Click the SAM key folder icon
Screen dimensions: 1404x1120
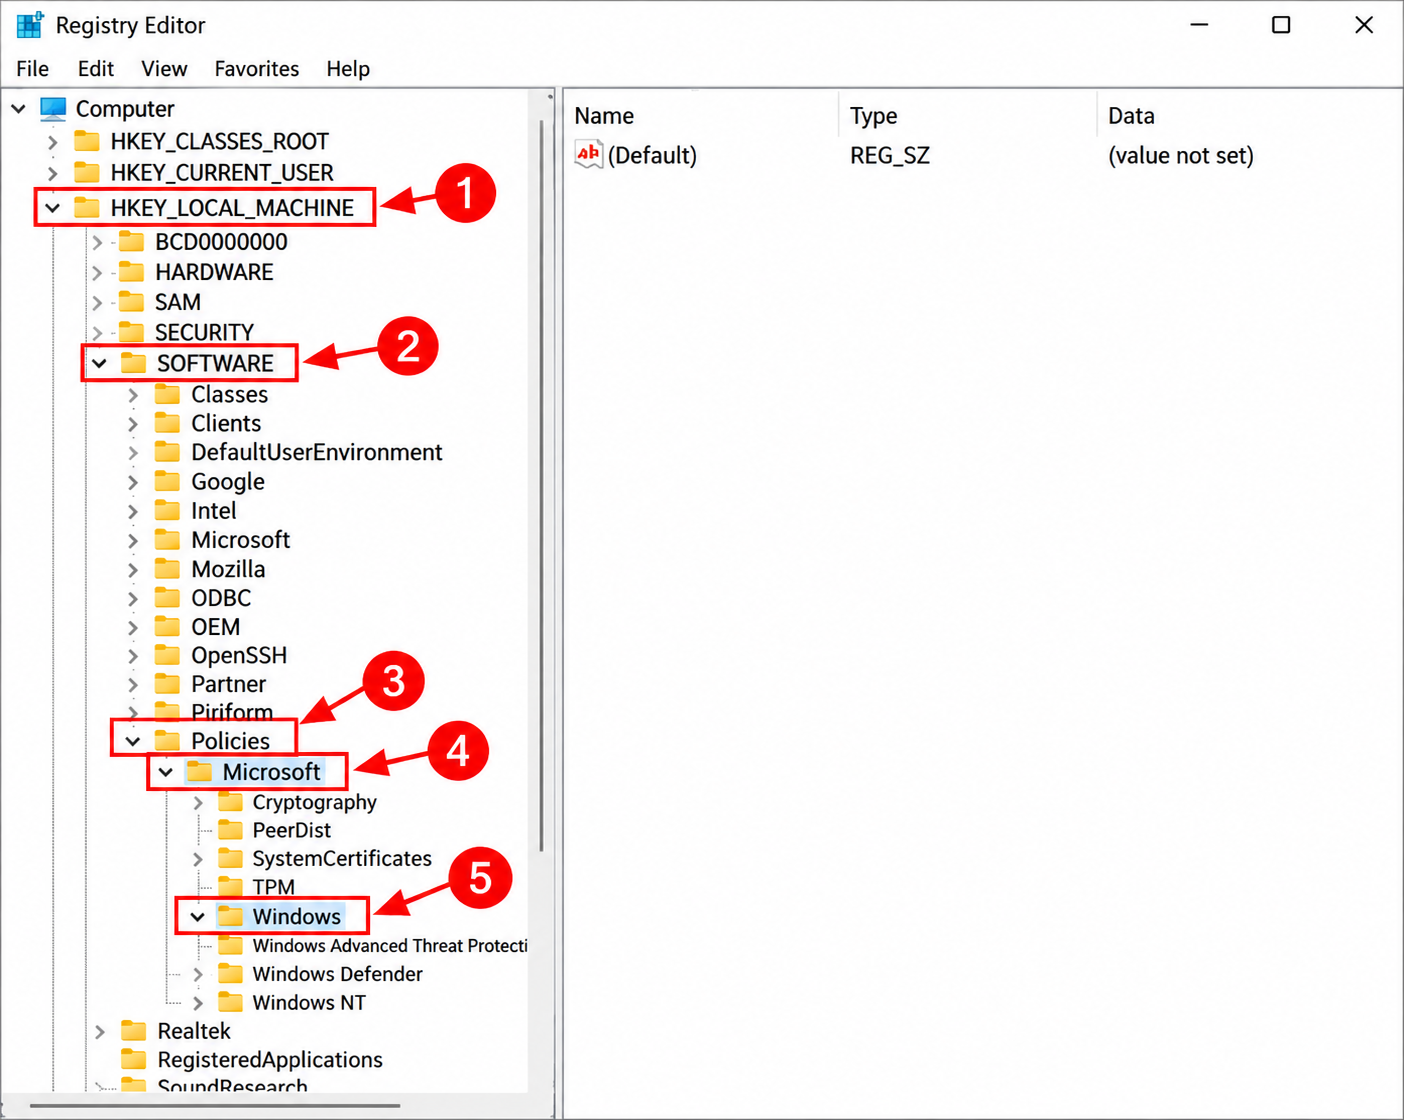tap(131, 302)
